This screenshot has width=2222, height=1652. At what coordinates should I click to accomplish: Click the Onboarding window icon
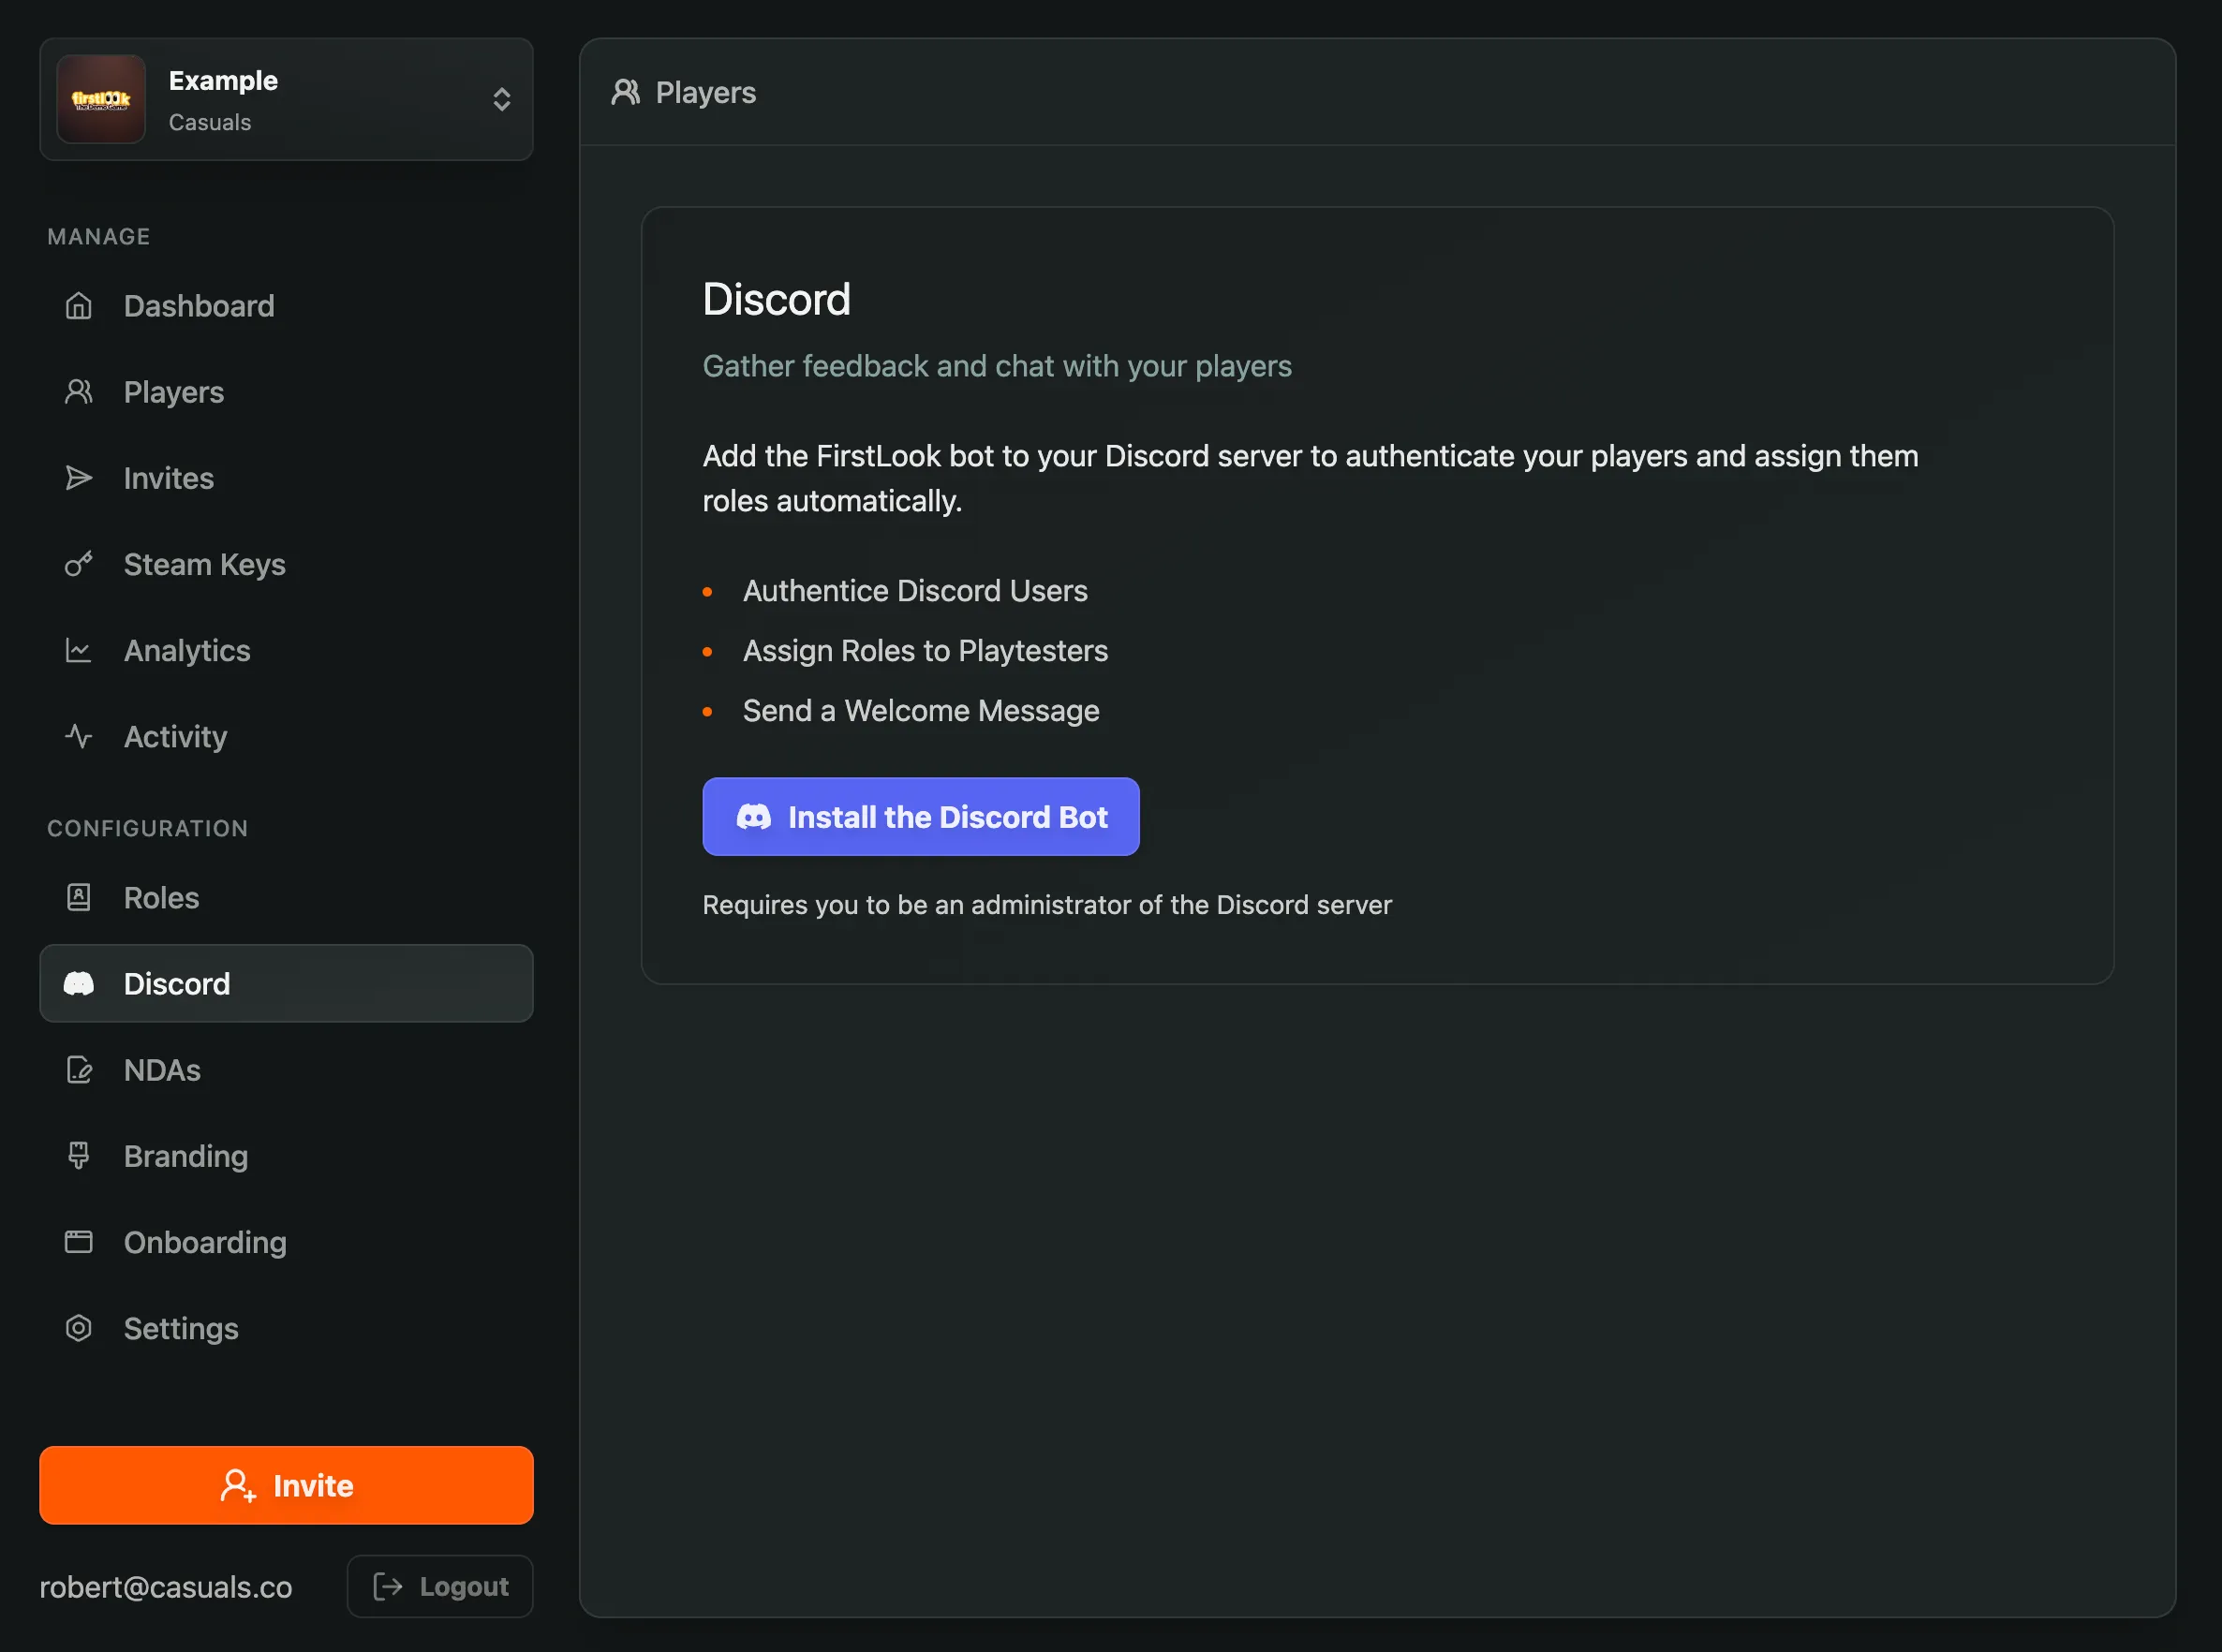coord(78,1242)
